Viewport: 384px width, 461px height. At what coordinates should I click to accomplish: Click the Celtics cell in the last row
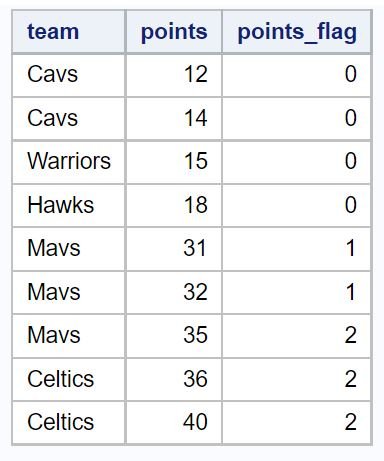[69, 423]
